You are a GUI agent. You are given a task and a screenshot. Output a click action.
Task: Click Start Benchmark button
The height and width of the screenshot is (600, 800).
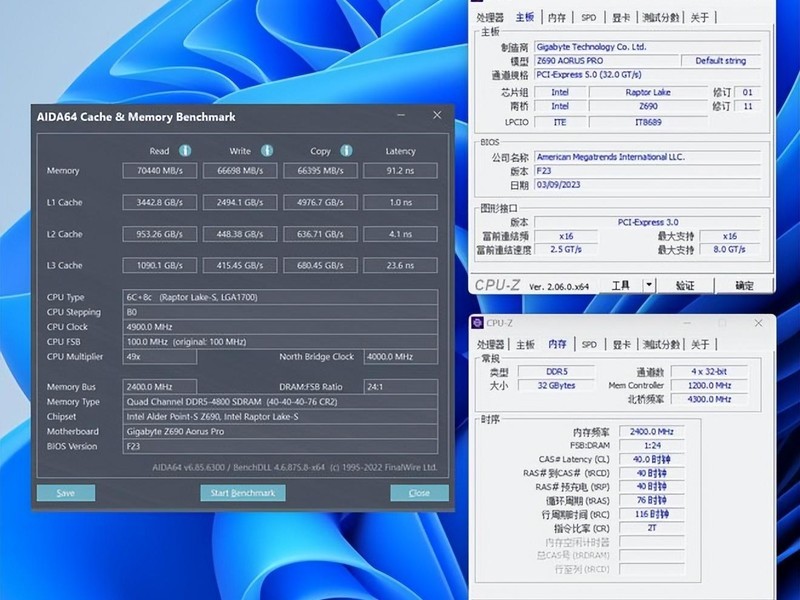pyautogui.click(x=243, y=493)
